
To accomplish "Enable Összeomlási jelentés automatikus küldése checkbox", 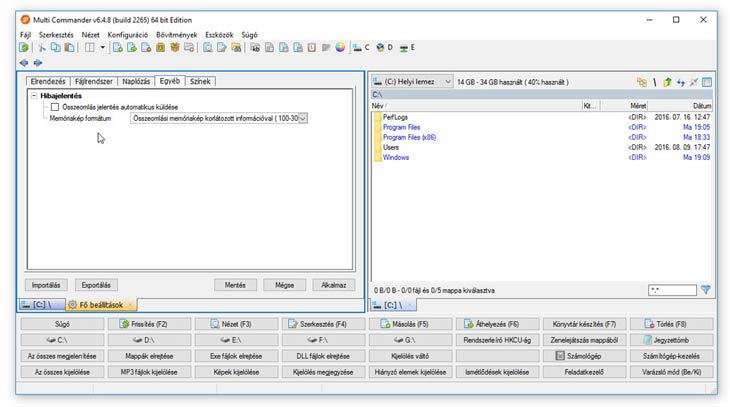I will pyautogui.click(x=55, y=106).
